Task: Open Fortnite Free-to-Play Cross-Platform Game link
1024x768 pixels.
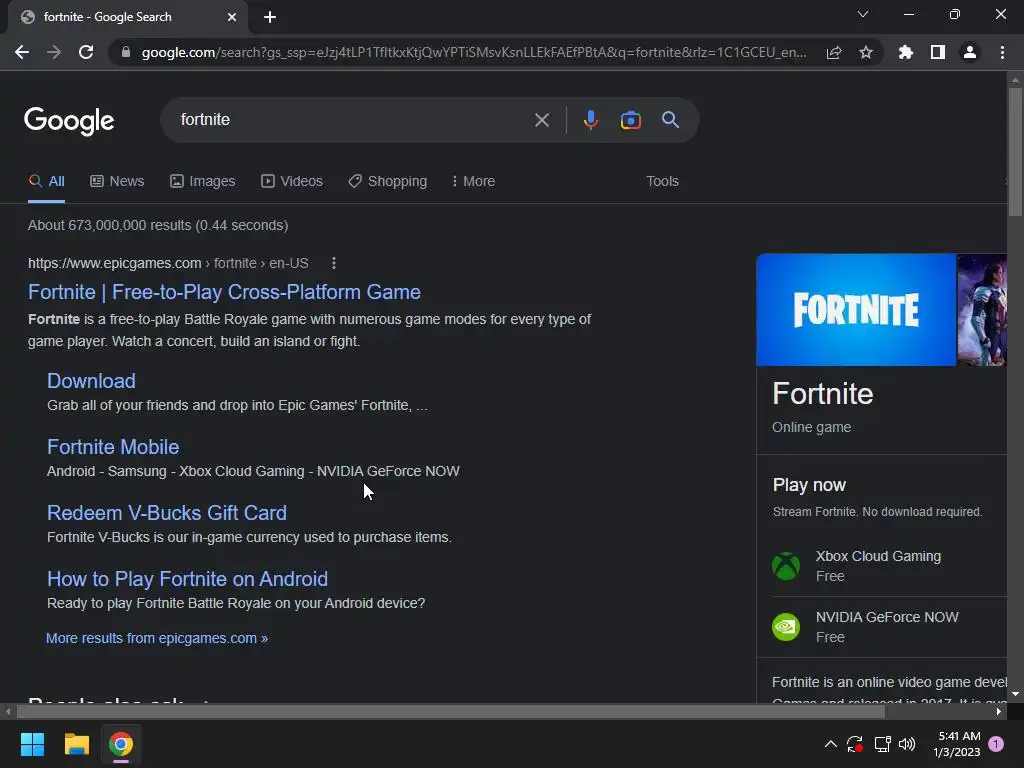Action: click(x=224, y=292)
